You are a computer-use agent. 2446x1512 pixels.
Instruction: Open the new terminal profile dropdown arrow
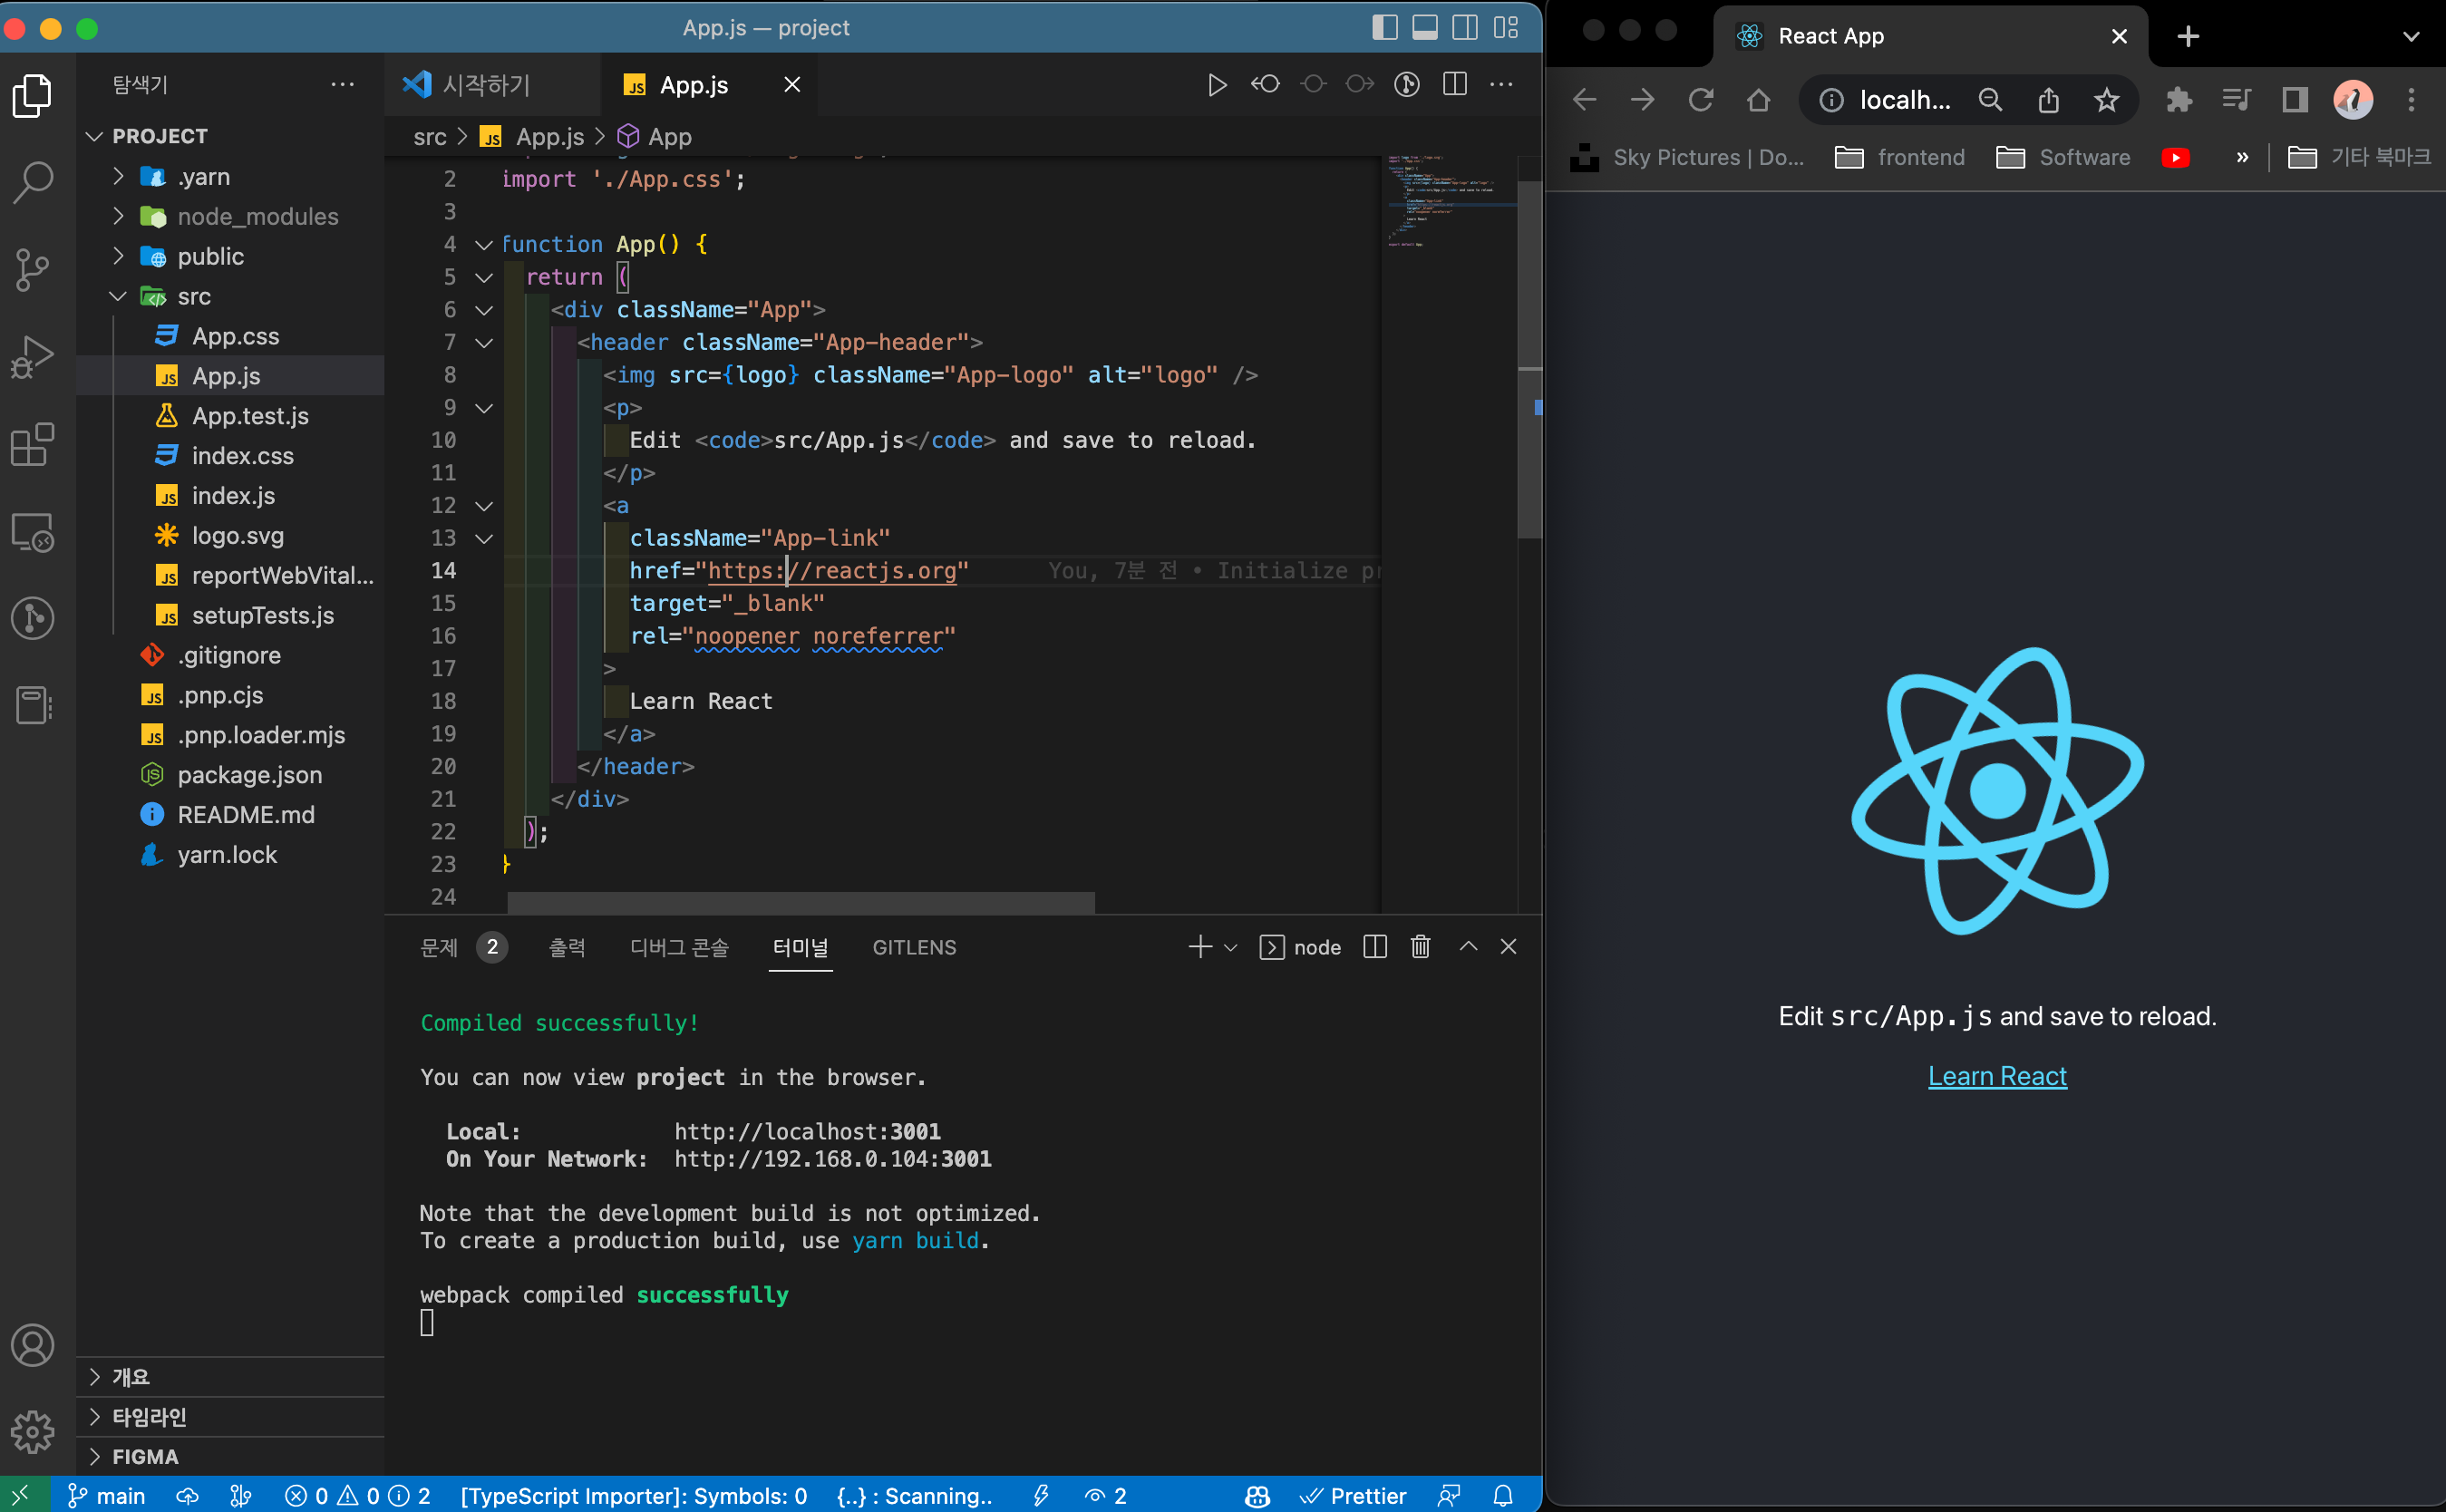tap(1231, 947)
